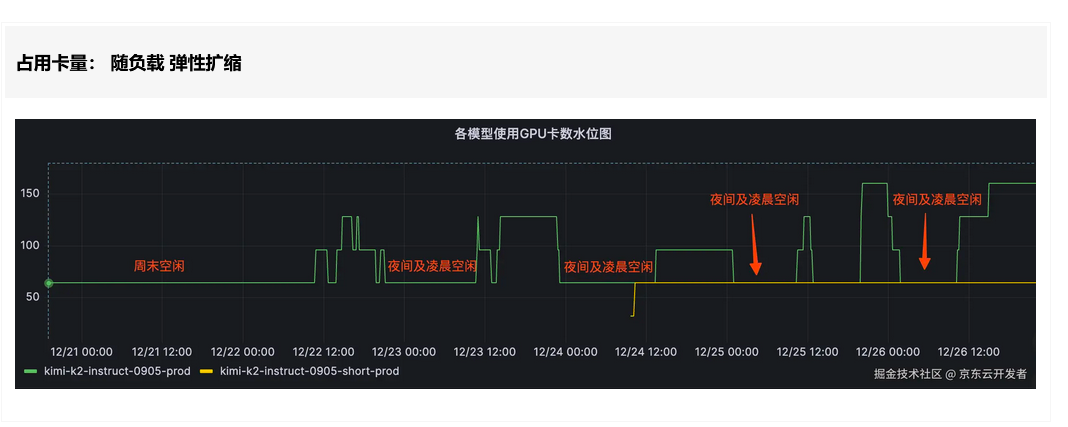Click x-axis label 12/24 00:00
The height and width of the screenshot is (427, 1068).
[x=565, y=352]
